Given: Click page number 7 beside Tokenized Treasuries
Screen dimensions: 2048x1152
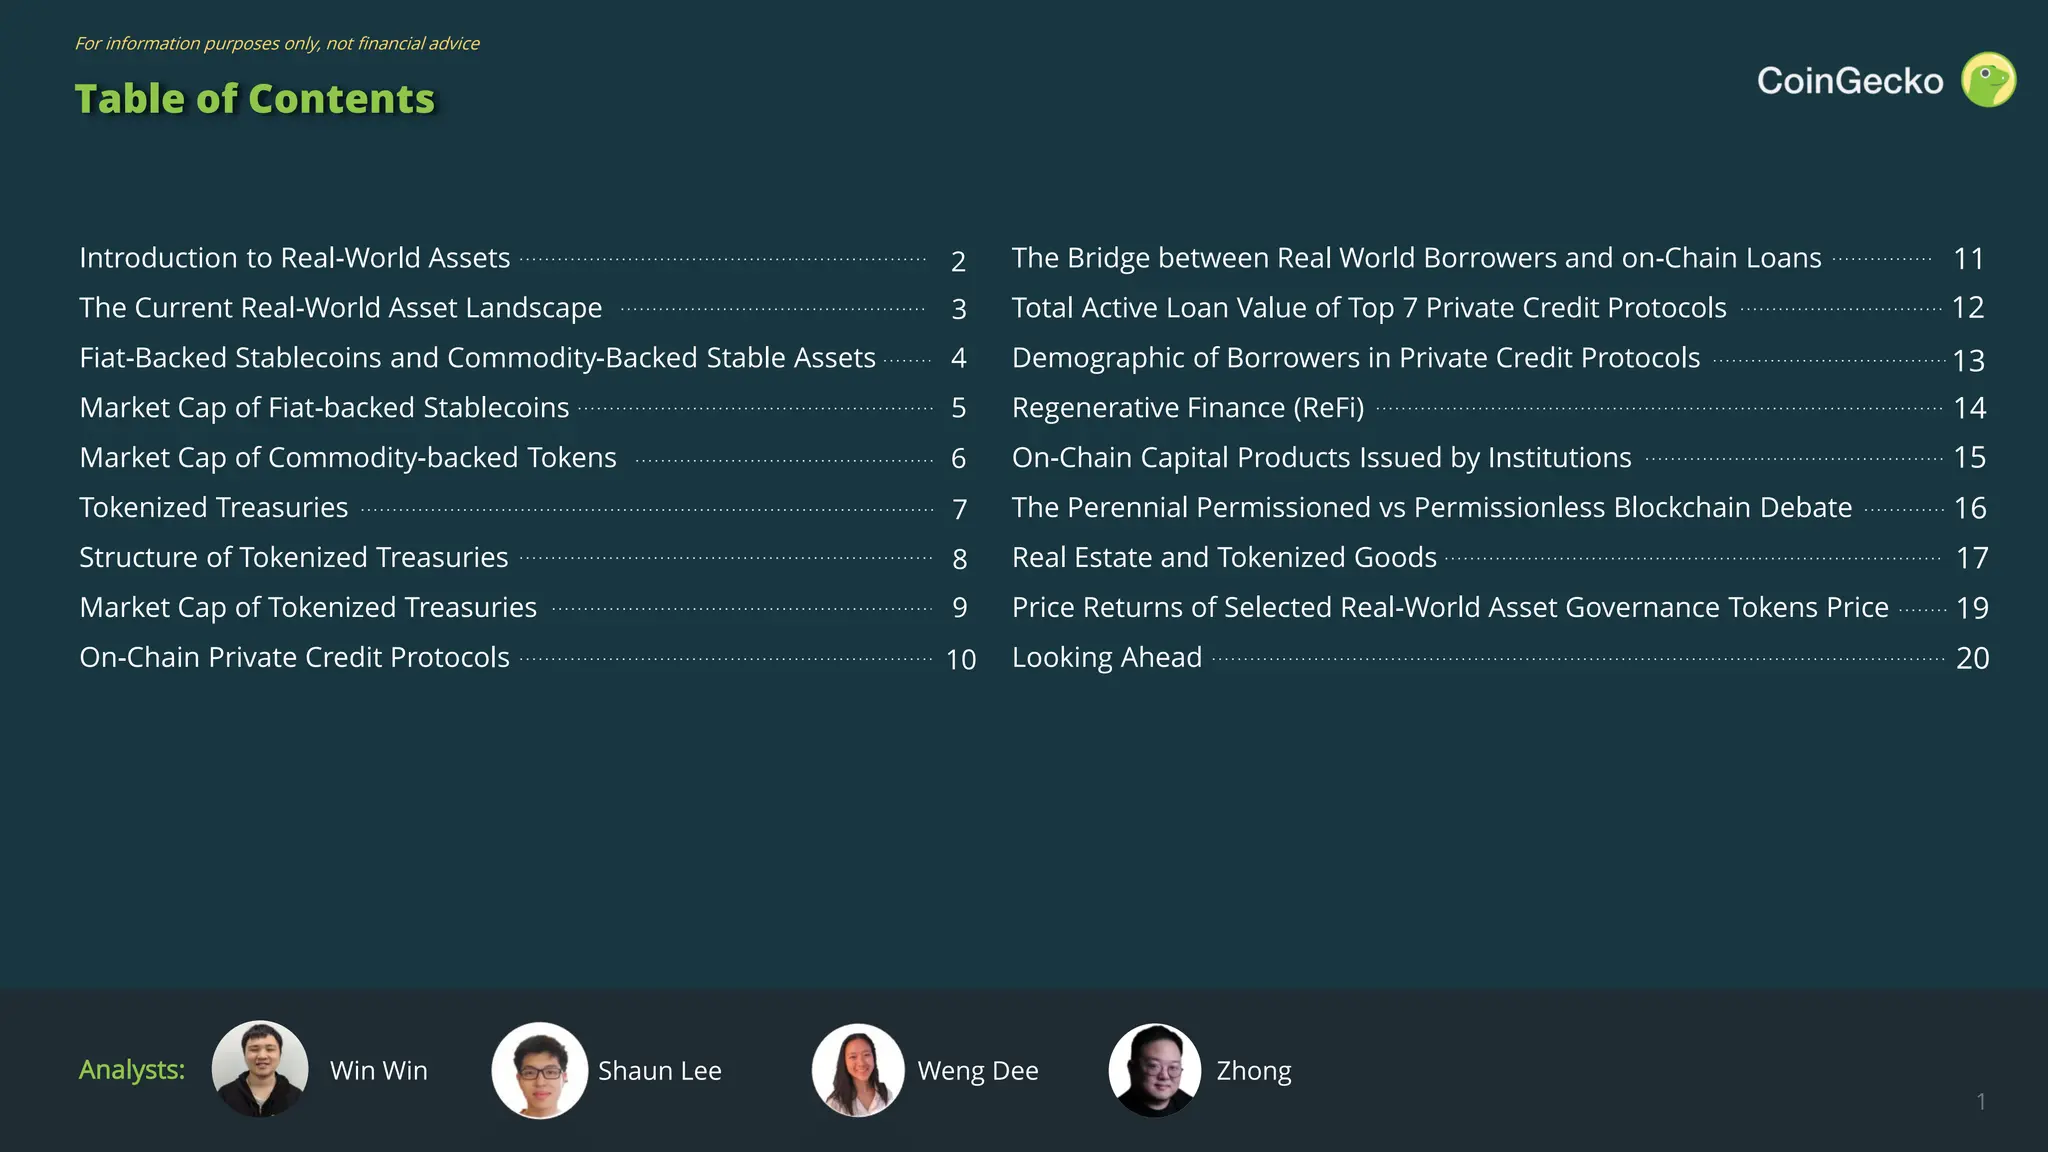Looking at the screenshot, I should (x=960, y=510).
